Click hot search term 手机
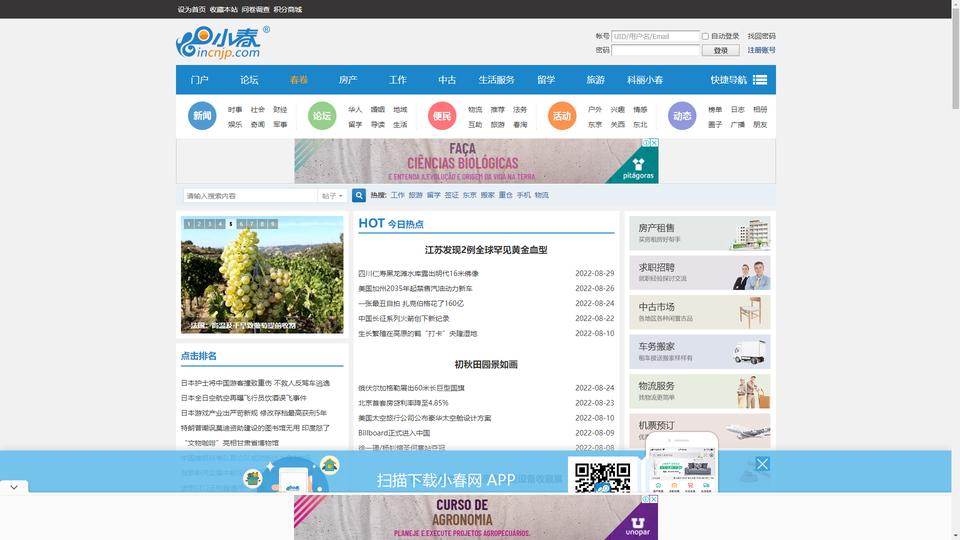Screen dimensions: 960x540 [x=523, y=195]
